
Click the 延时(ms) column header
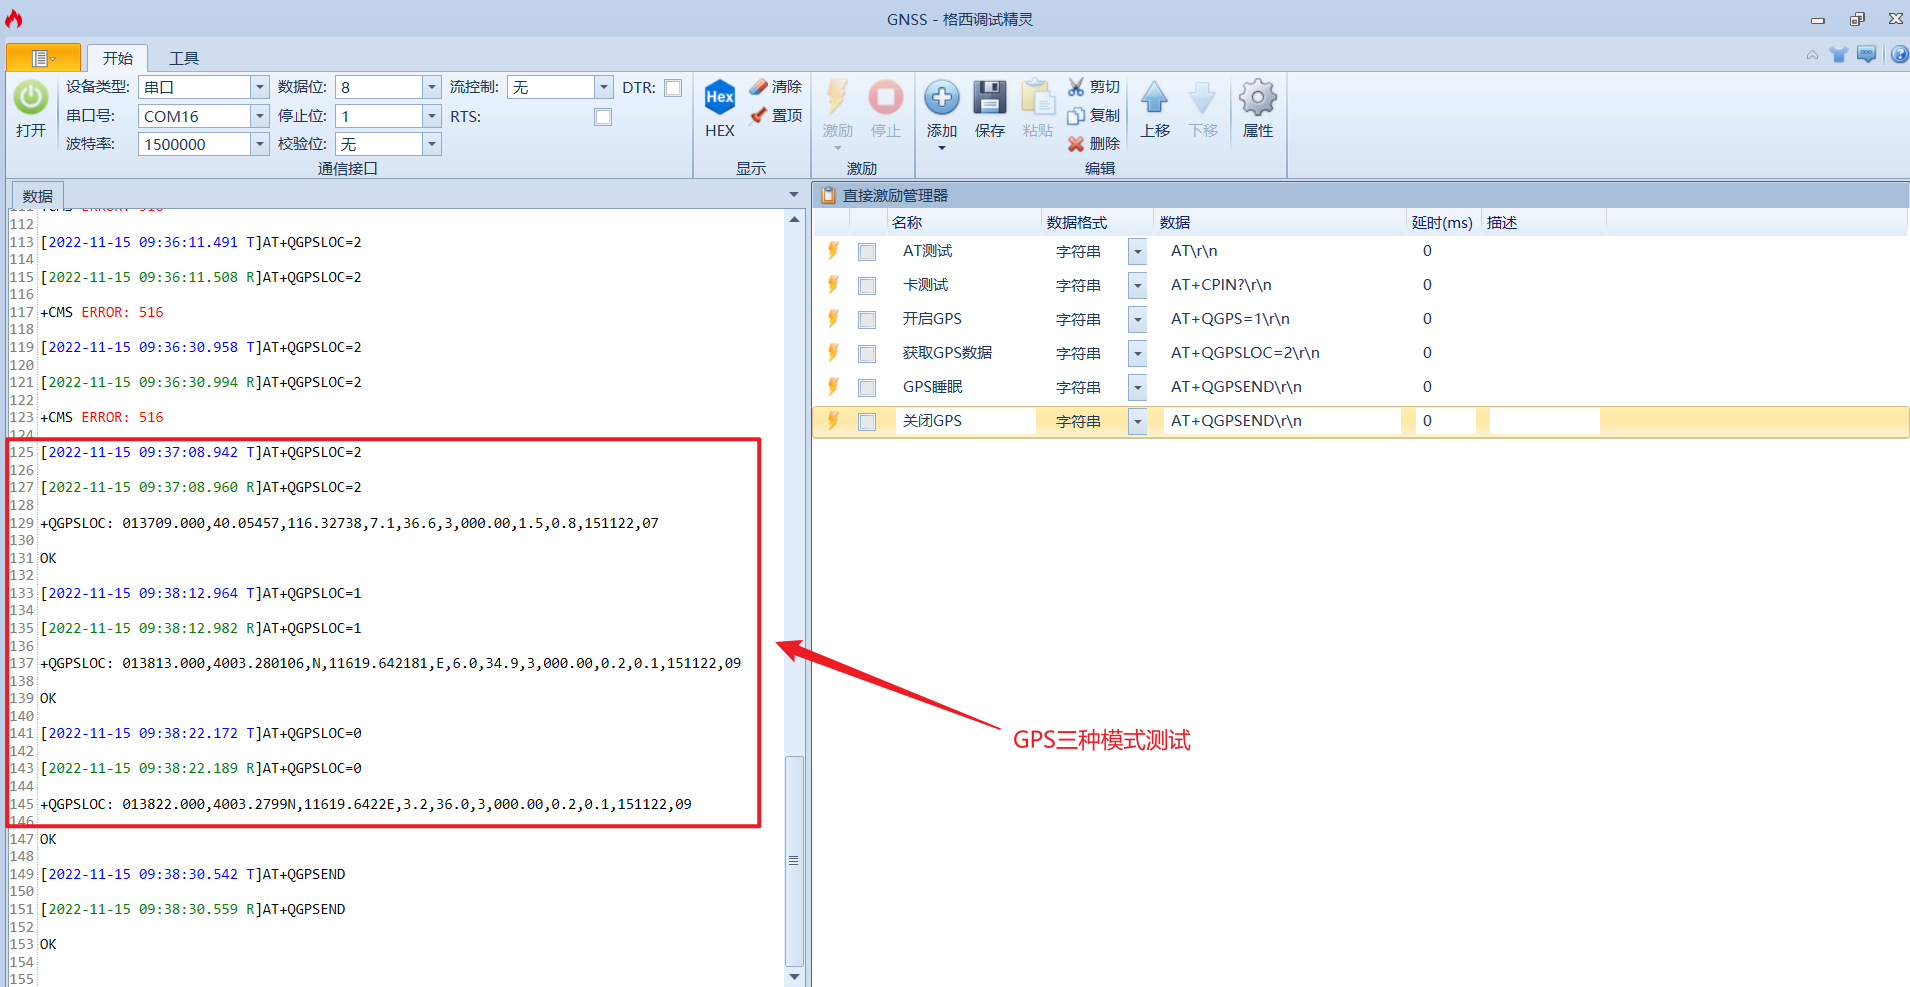pyautogui.click(x=1442, y=223)
